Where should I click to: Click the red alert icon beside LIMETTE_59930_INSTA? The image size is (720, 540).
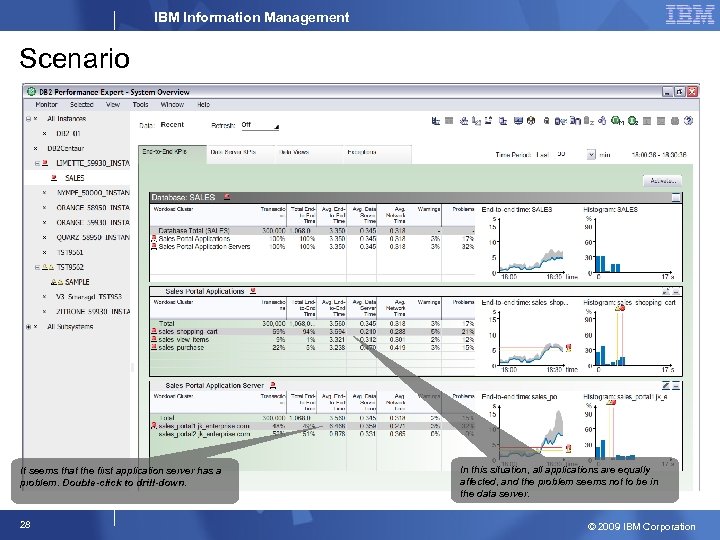pyautogui.click(x=45, y=163)
